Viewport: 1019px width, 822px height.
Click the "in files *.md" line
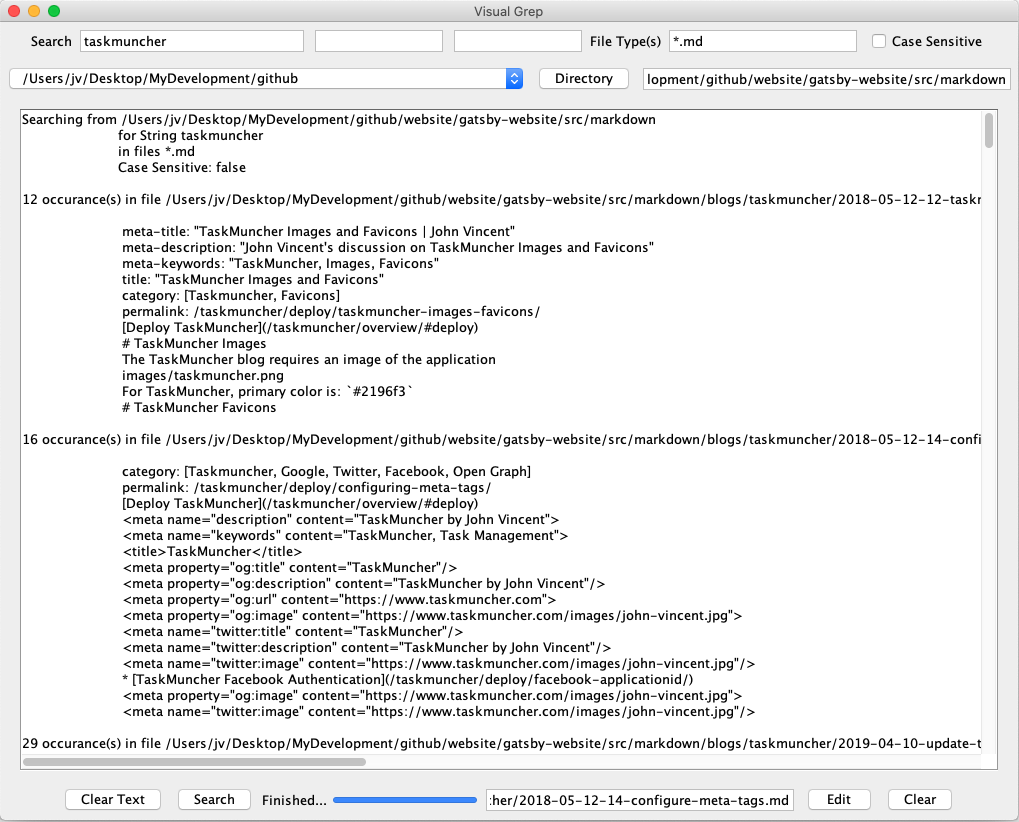(x=156, y=151)
